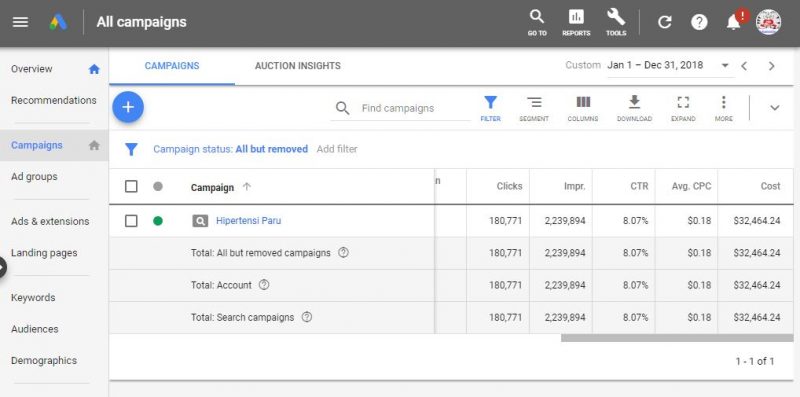This screenshot has height=397, width=800.
Task: Toggle the select-all campaigns checkbox
Action: (x=131, y=187)
